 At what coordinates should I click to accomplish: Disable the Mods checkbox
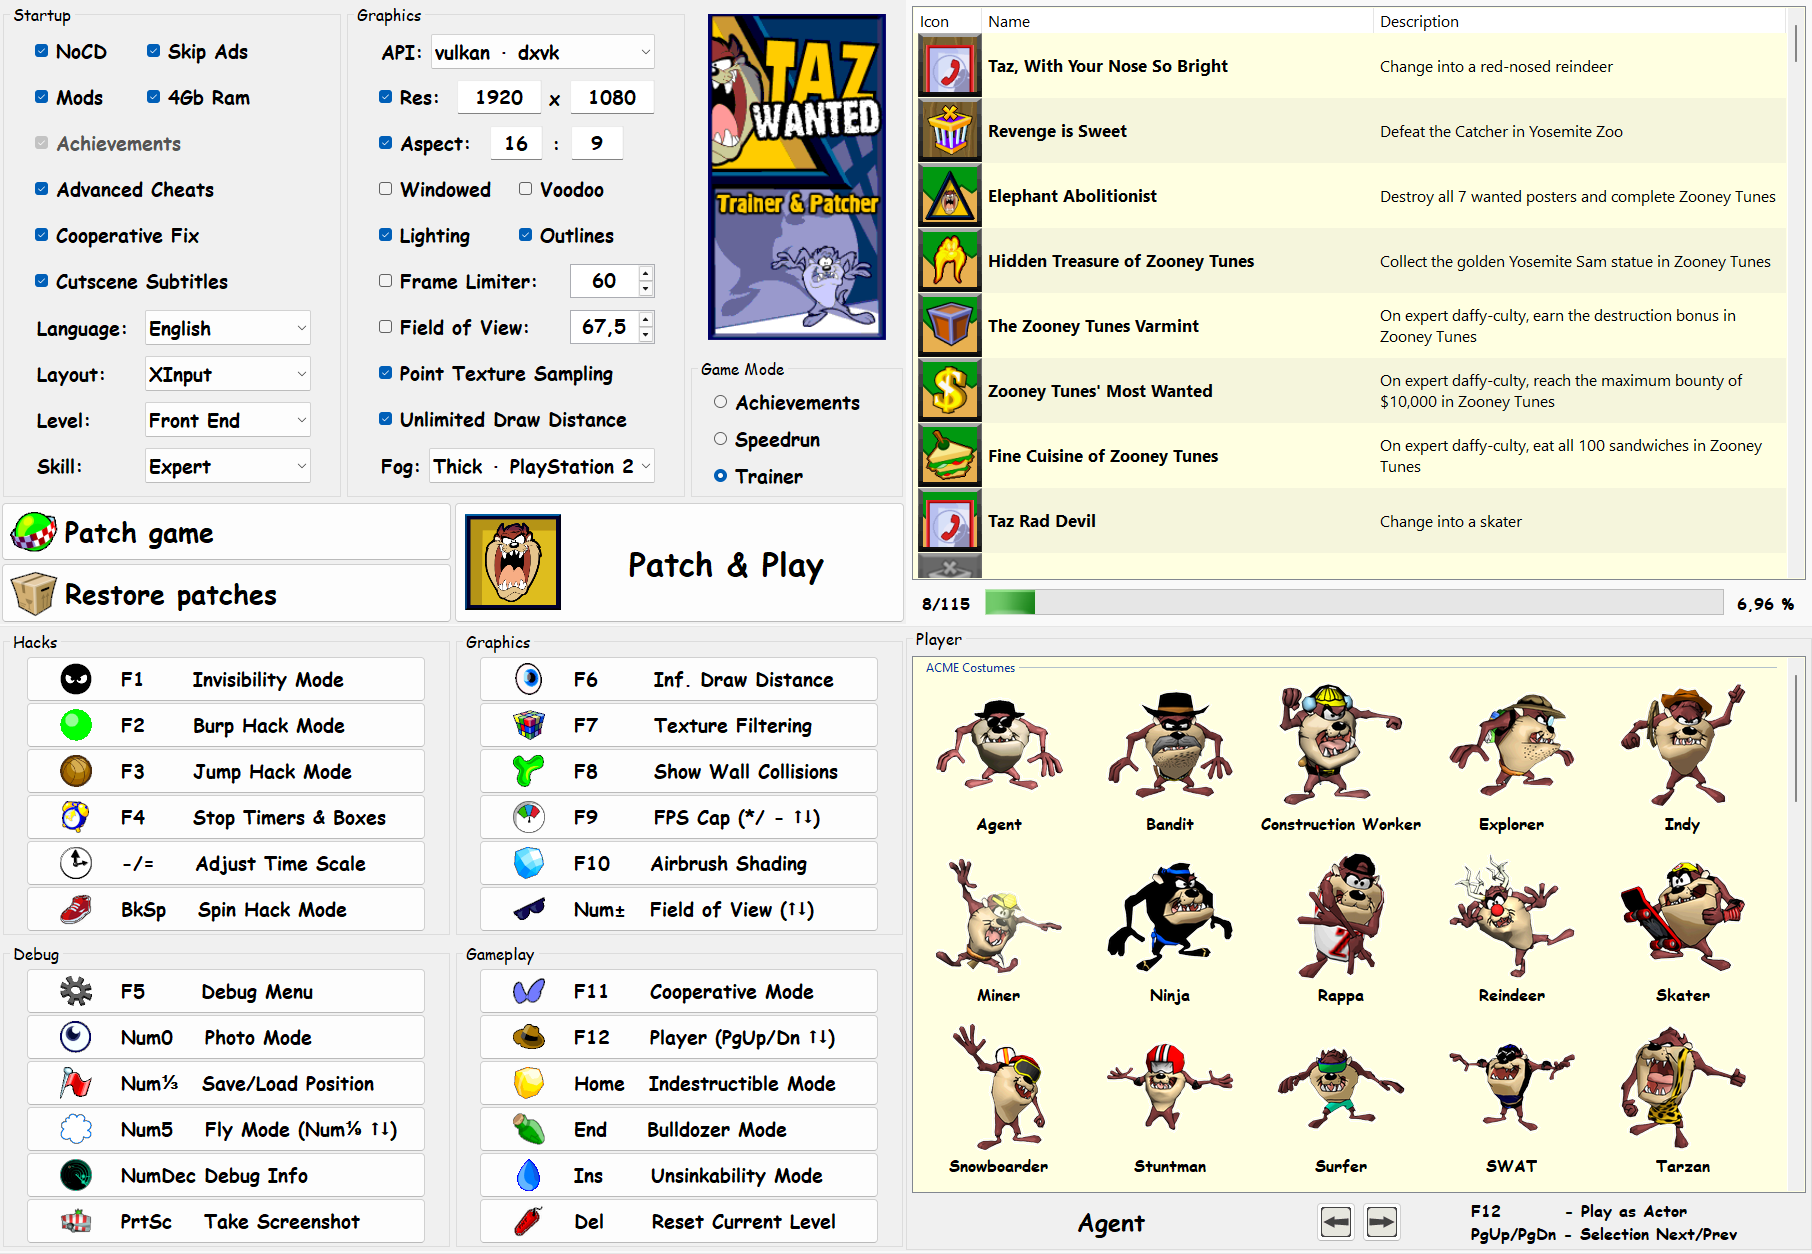41,97
